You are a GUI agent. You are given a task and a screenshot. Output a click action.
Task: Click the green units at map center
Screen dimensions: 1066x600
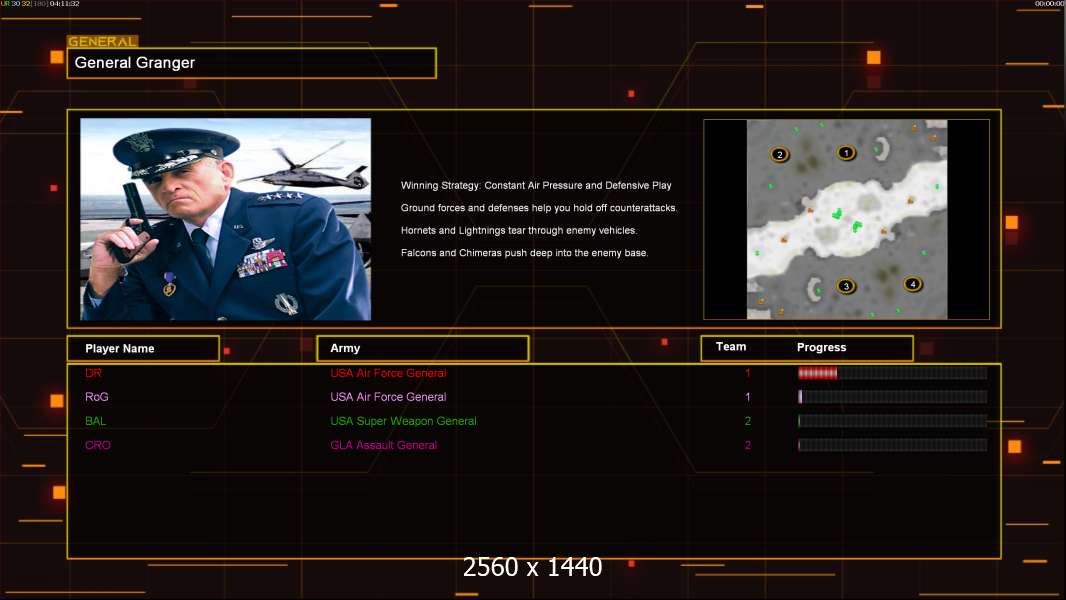(845, 219)
